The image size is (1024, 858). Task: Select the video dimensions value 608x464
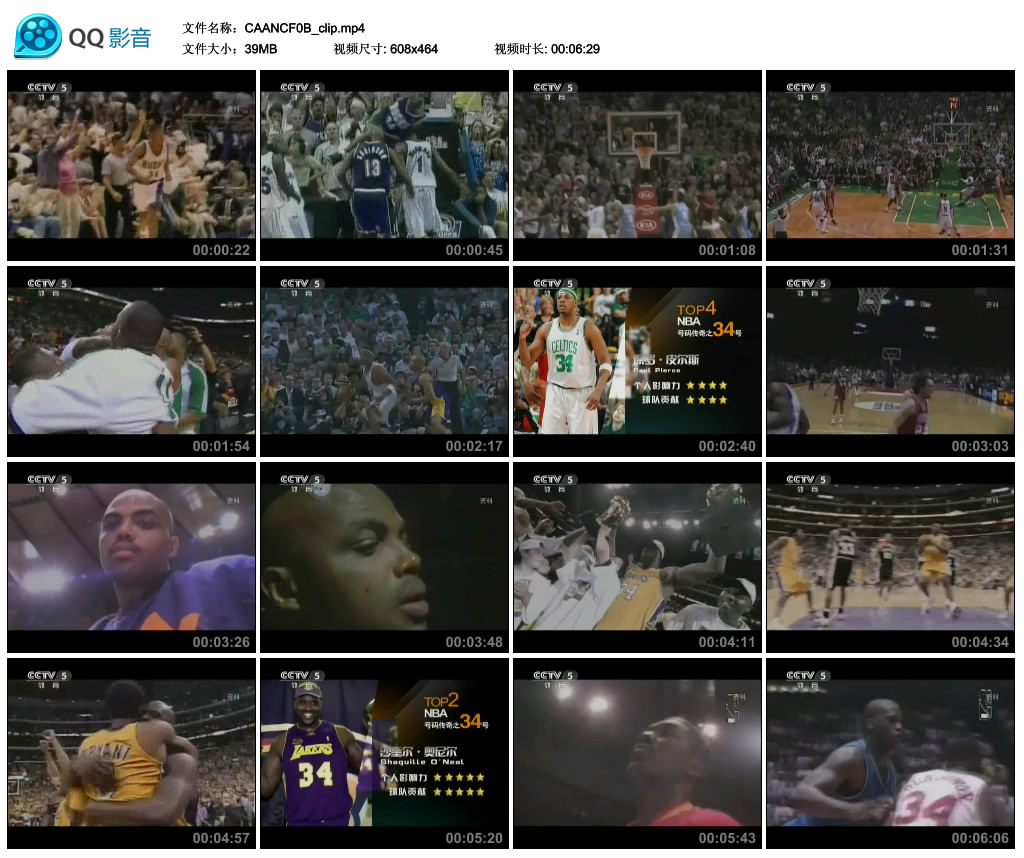point(413,49)
